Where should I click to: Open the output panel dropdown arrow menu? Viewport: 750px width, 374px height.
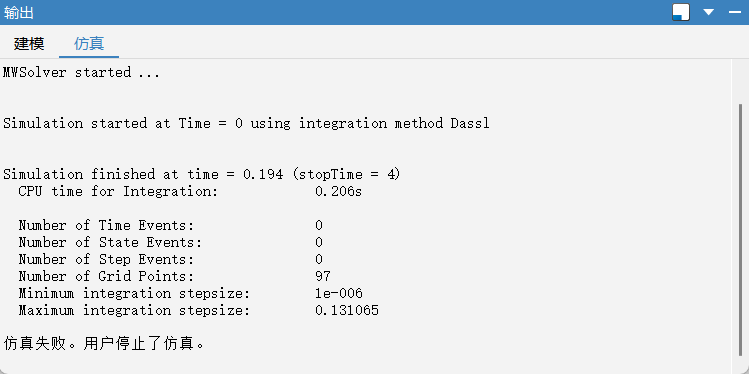tap(708, 12)
